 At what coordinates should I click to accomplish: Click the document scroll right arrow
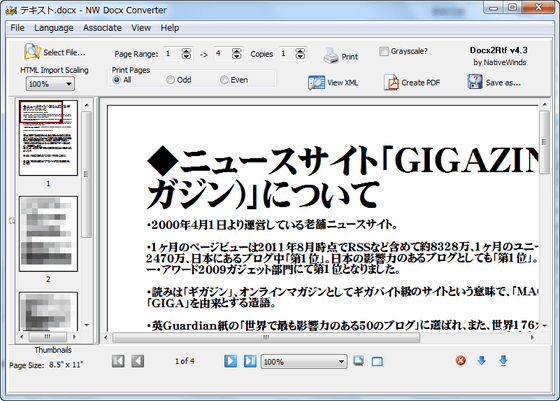pyautogui.click(x=532, y=337)
